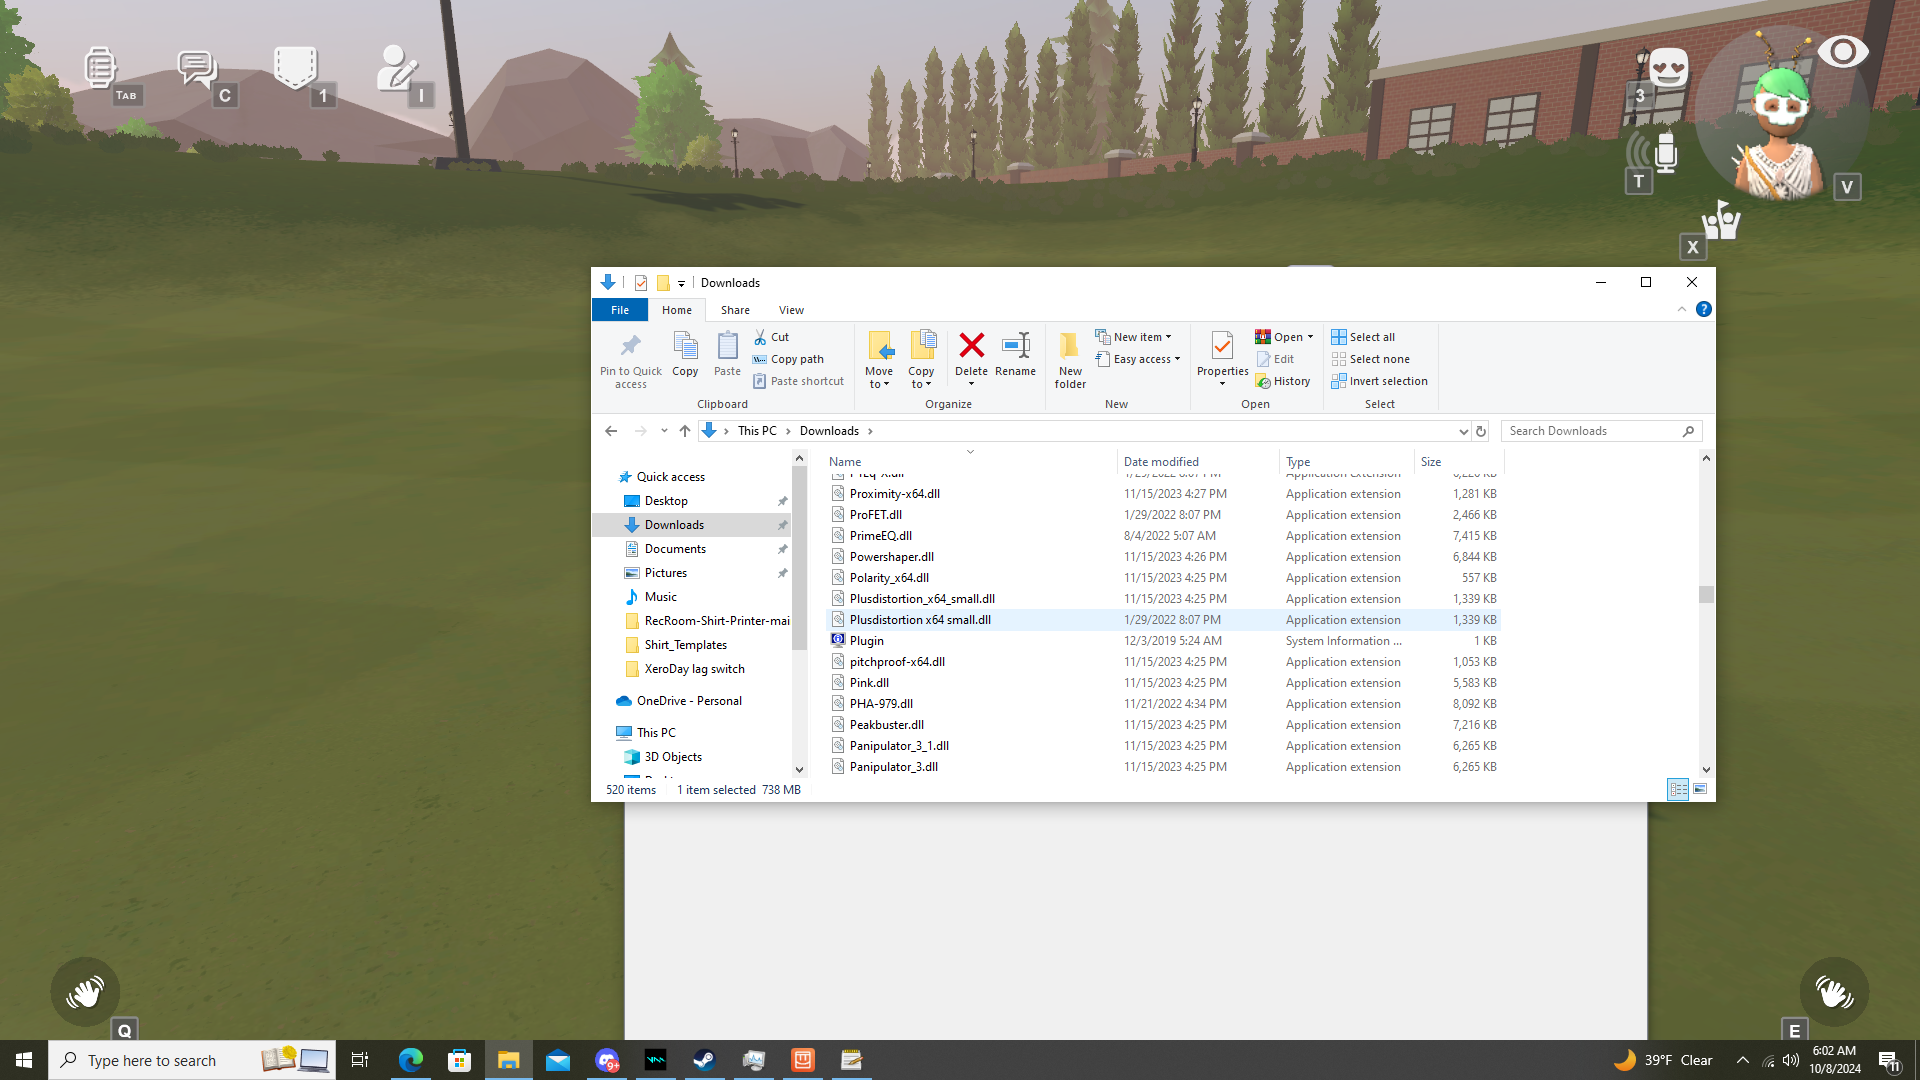Viewport: 1920px width, 1080px height.
Task: Toggle the eye visibility icon top right
Action: (1842, 51)
